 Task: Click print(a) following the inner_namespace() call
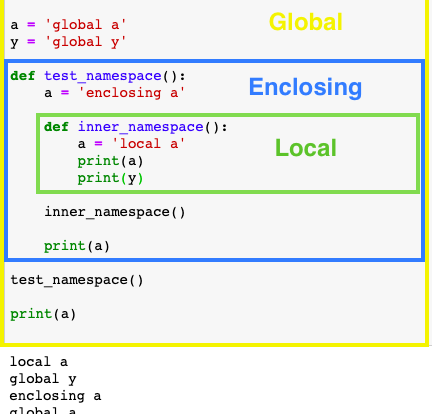click(x=77, y=246)
